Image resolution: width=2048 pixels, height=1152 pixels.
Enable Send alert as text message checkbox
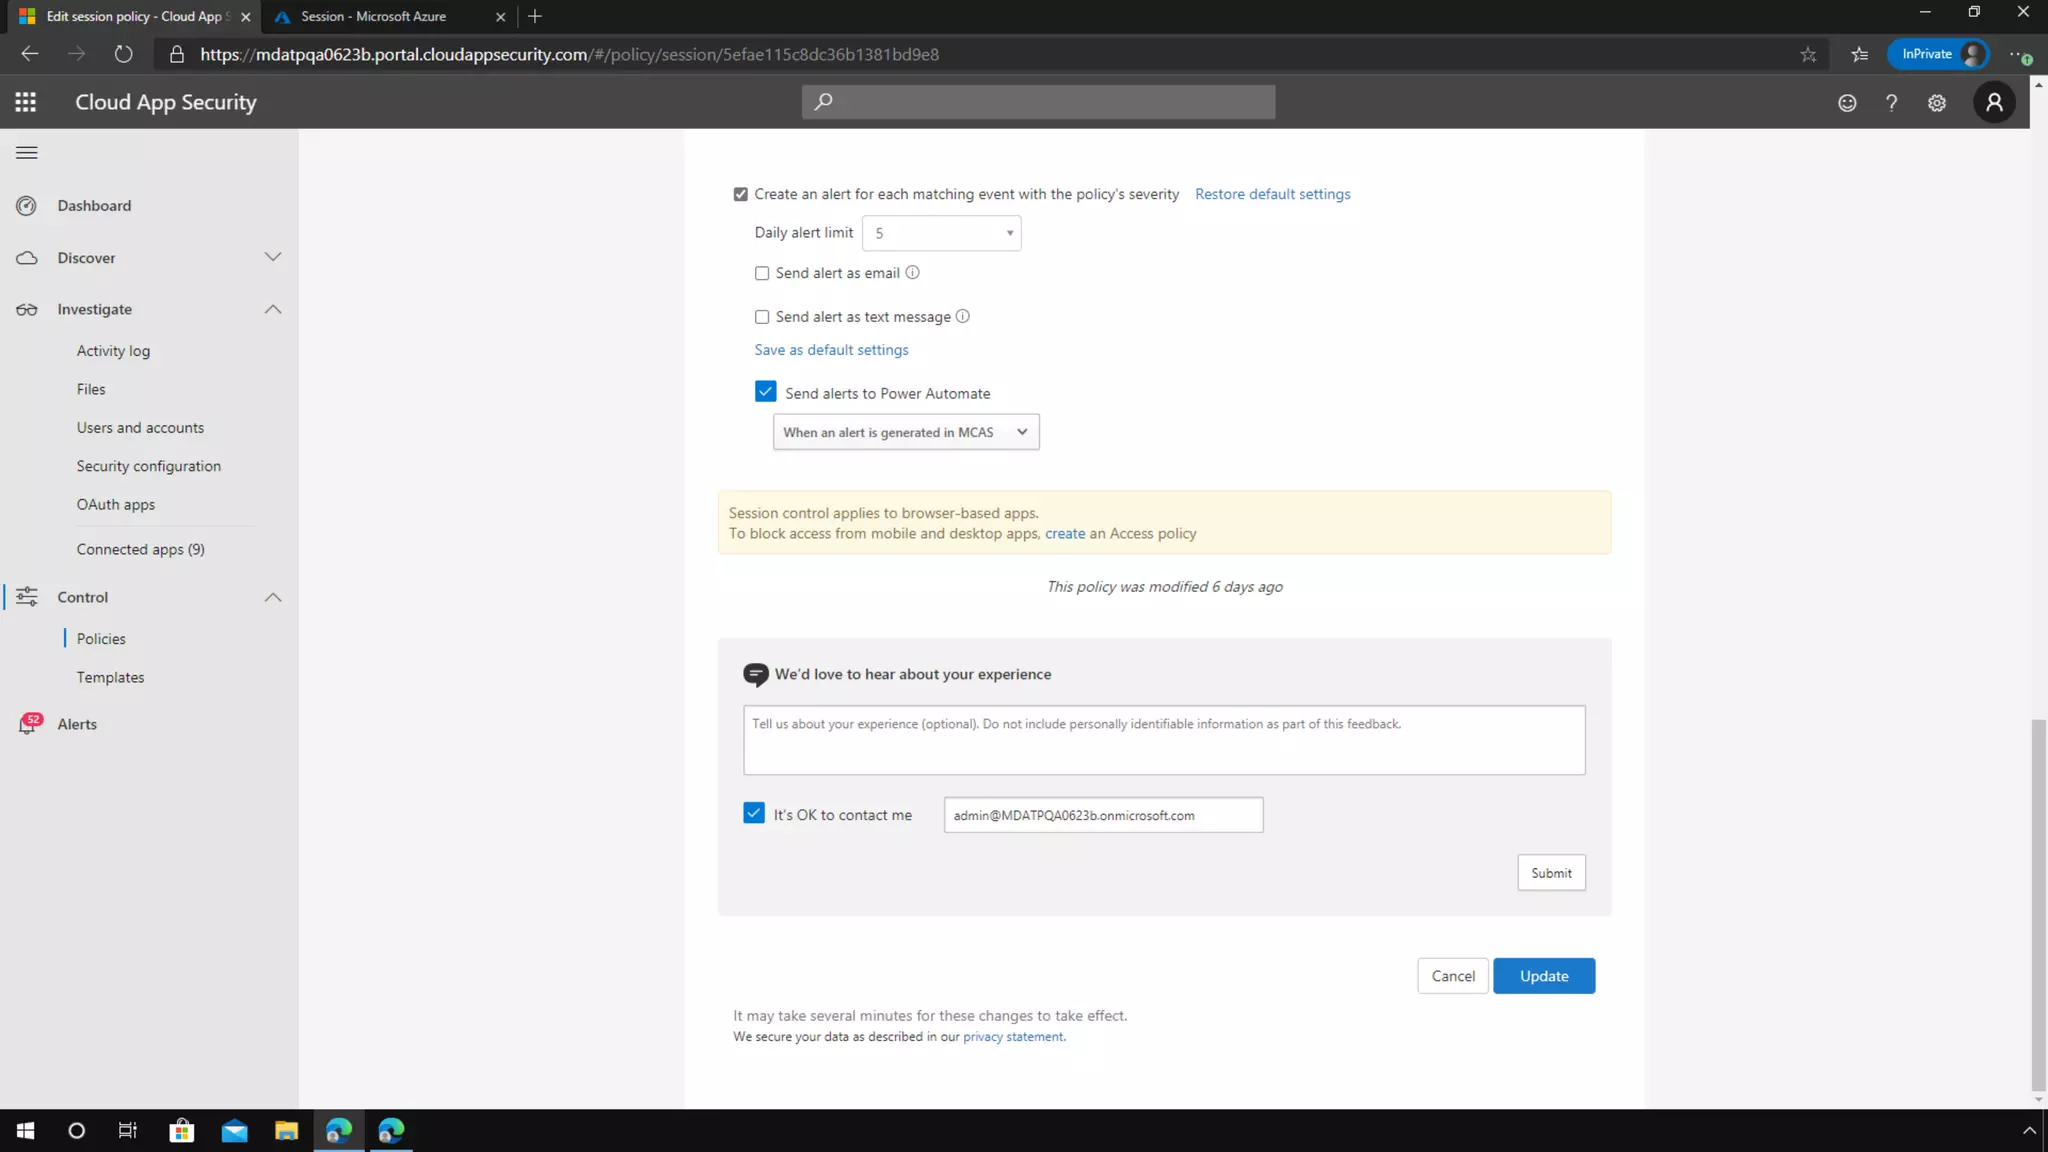[762, 317]
